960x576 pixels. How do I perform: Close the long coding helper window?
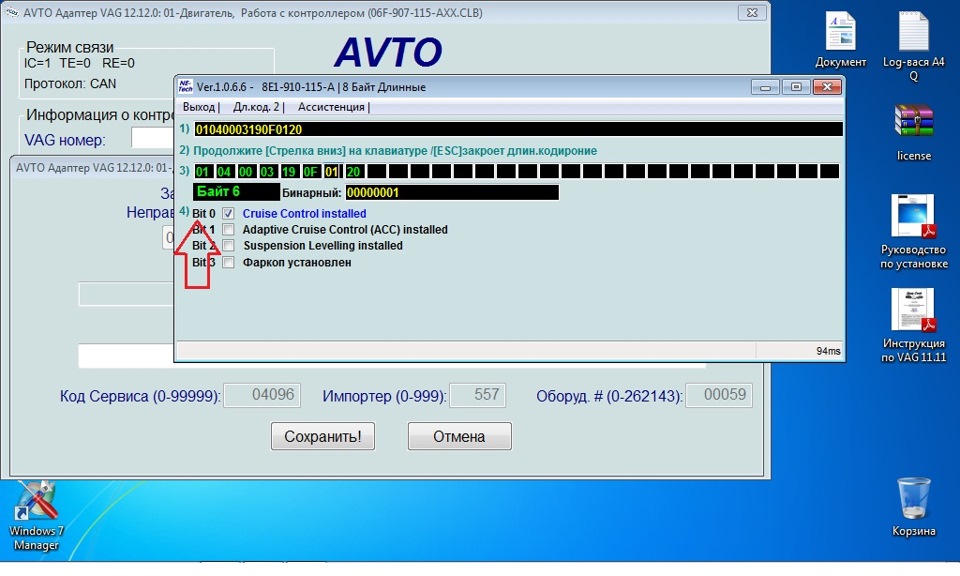(827, 87)
